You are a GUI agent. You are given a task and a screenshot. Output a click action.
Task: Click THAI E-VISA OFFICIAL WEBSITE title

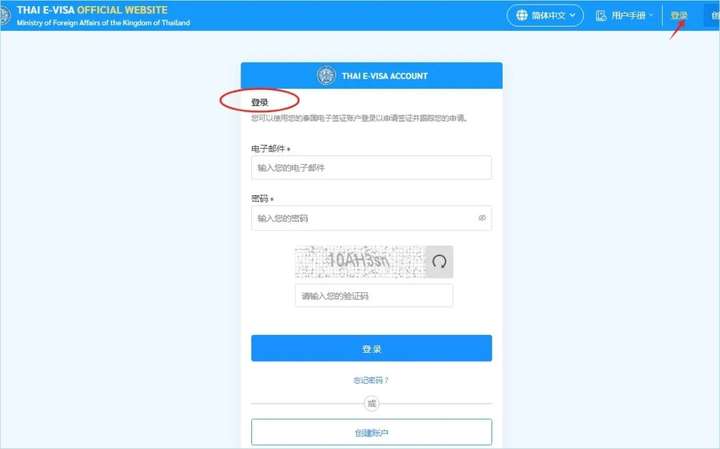point(92,10)
